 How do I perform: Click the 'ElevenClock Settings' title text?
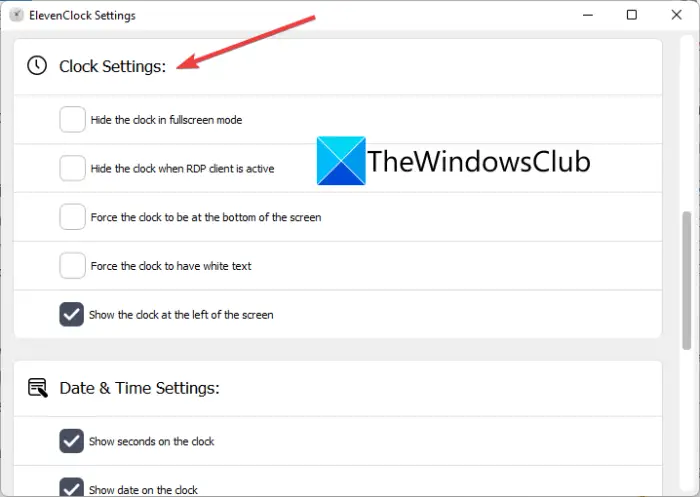click(82, 16)
